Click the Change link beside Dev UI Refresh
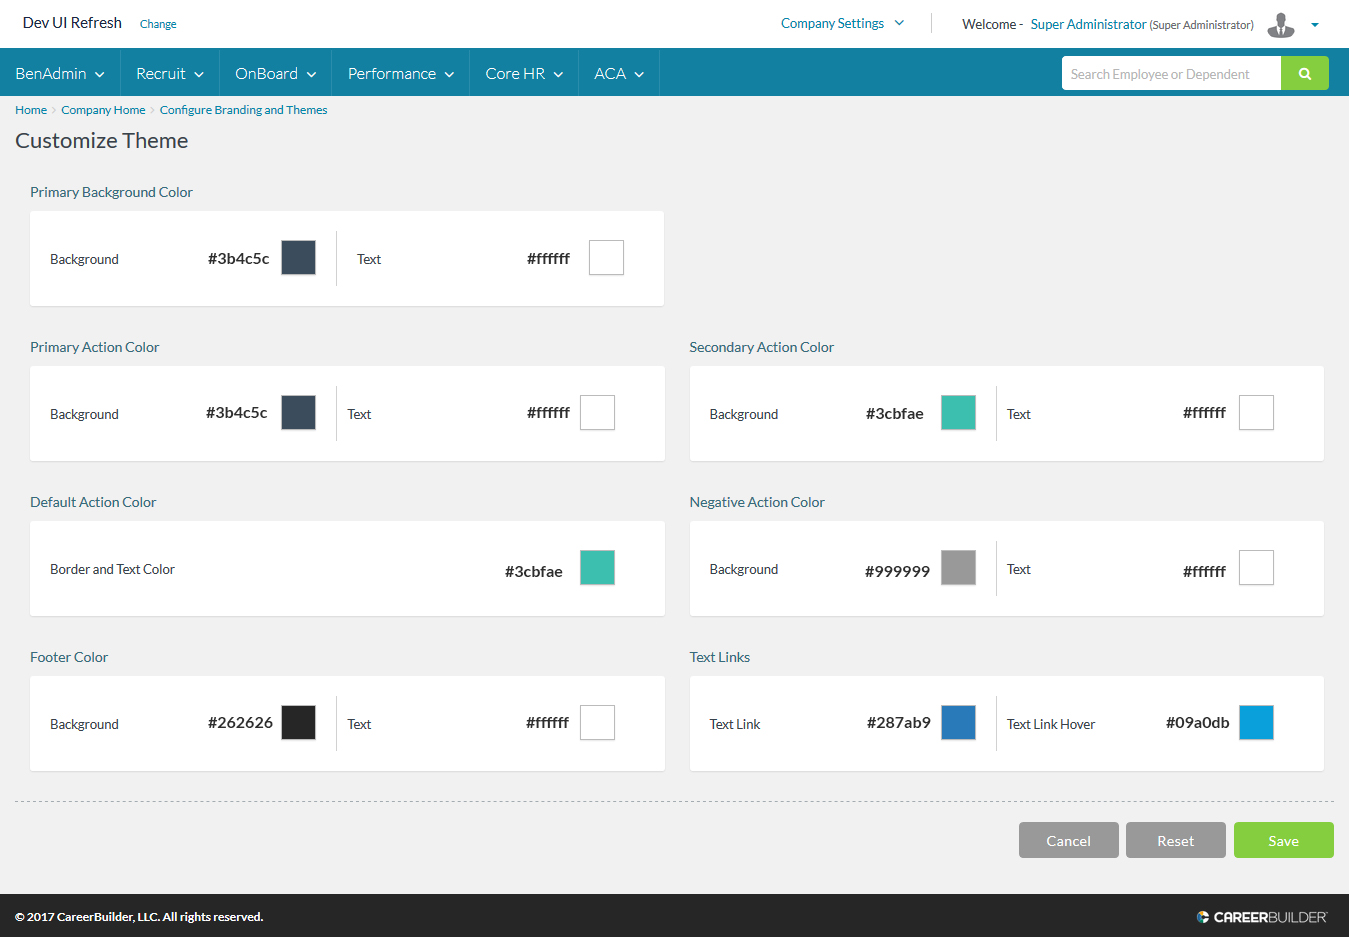This screenshot has width=1350, height=937. coord(158,24)
